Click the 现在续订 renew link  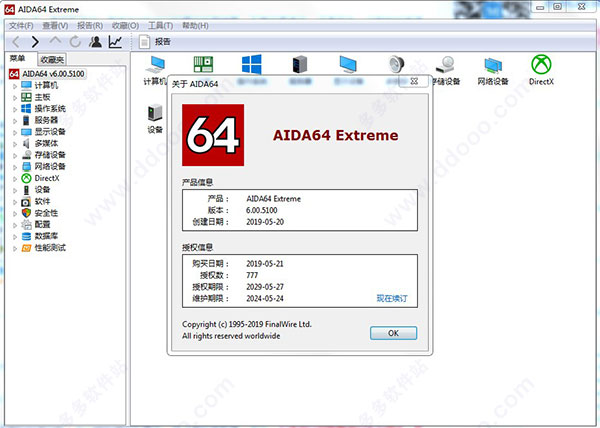[x=392, y=298]
